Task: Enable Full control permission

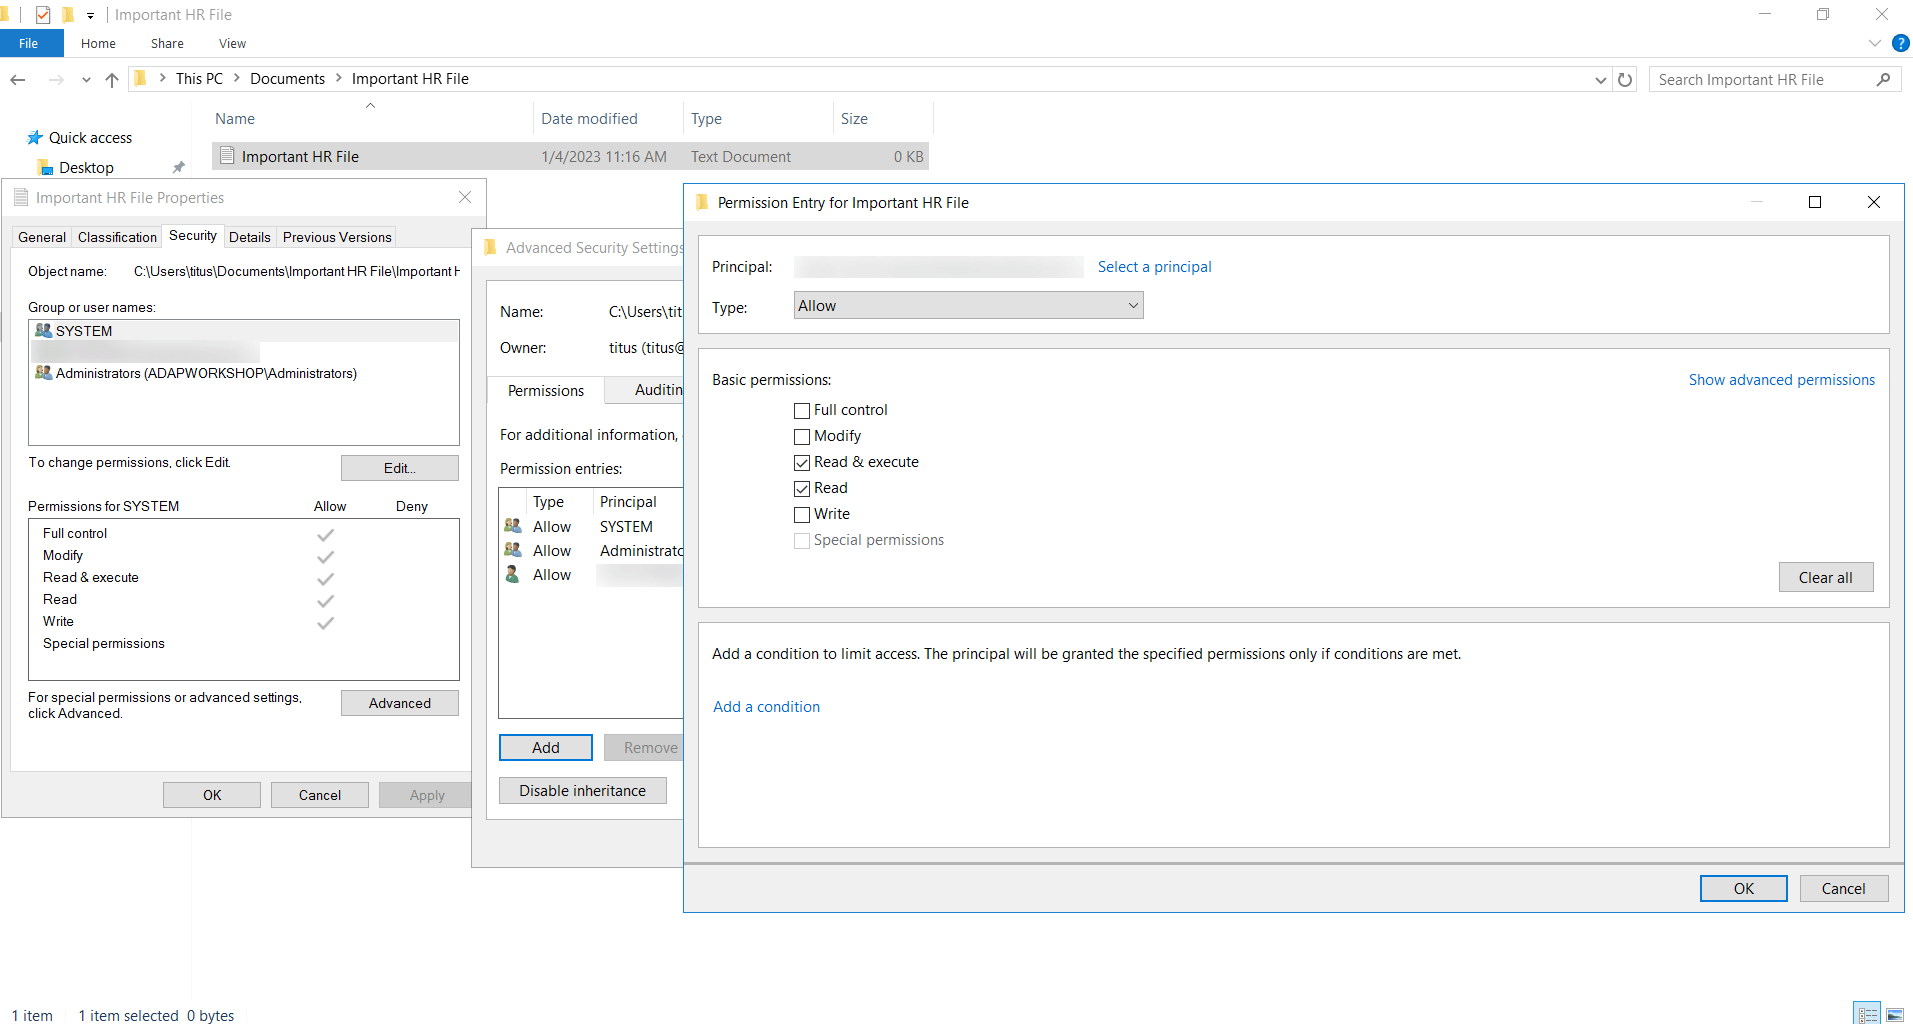Action: [801, 410]
